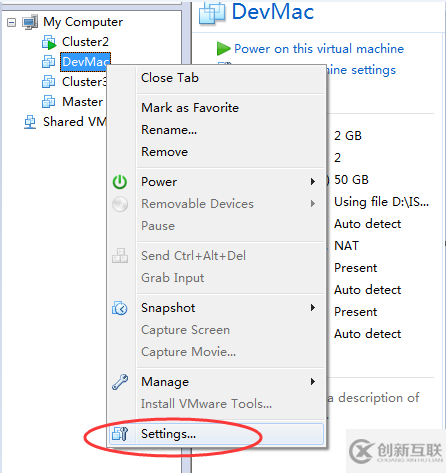This screenshot has width=446, height=473.
Task: Select My Computer label in tree
Action: (83, 22)
